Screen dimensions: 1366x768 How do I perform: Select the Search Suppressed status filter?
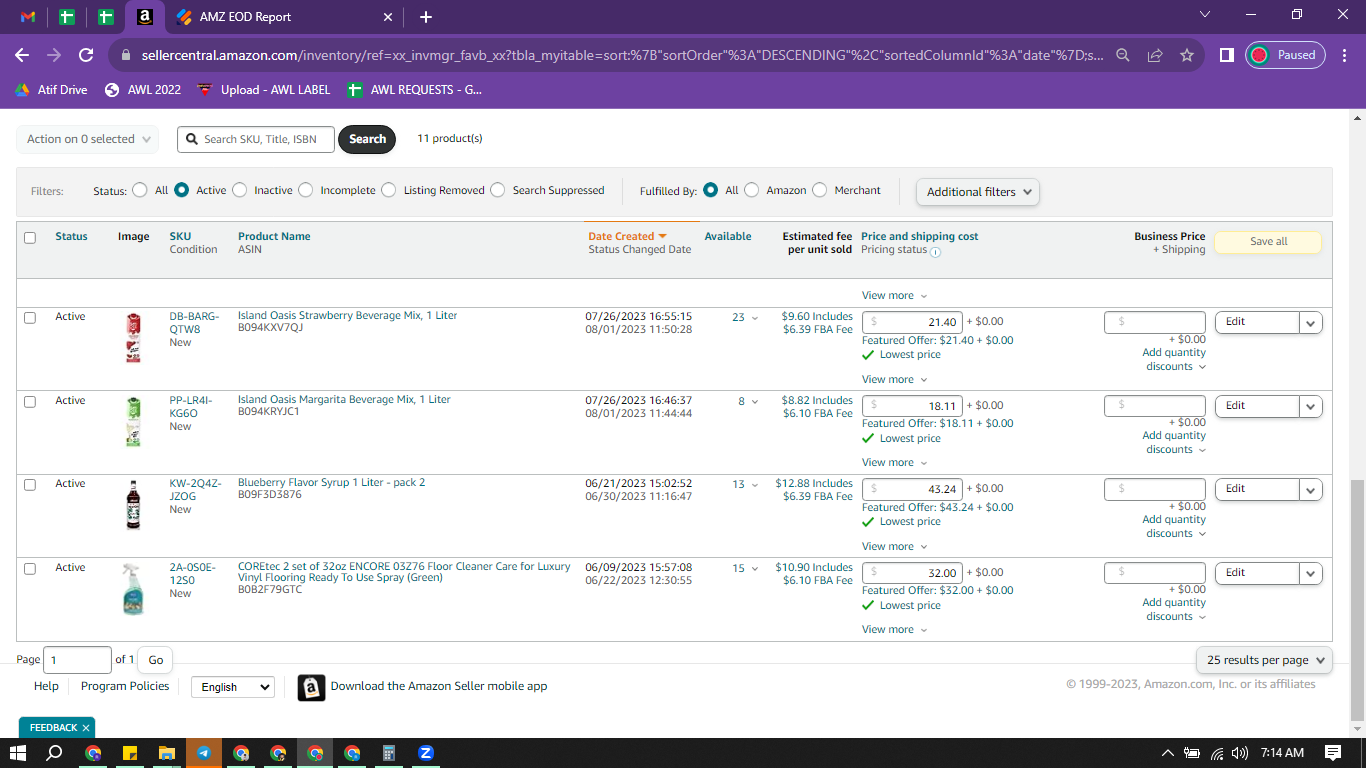pos(497,190)
